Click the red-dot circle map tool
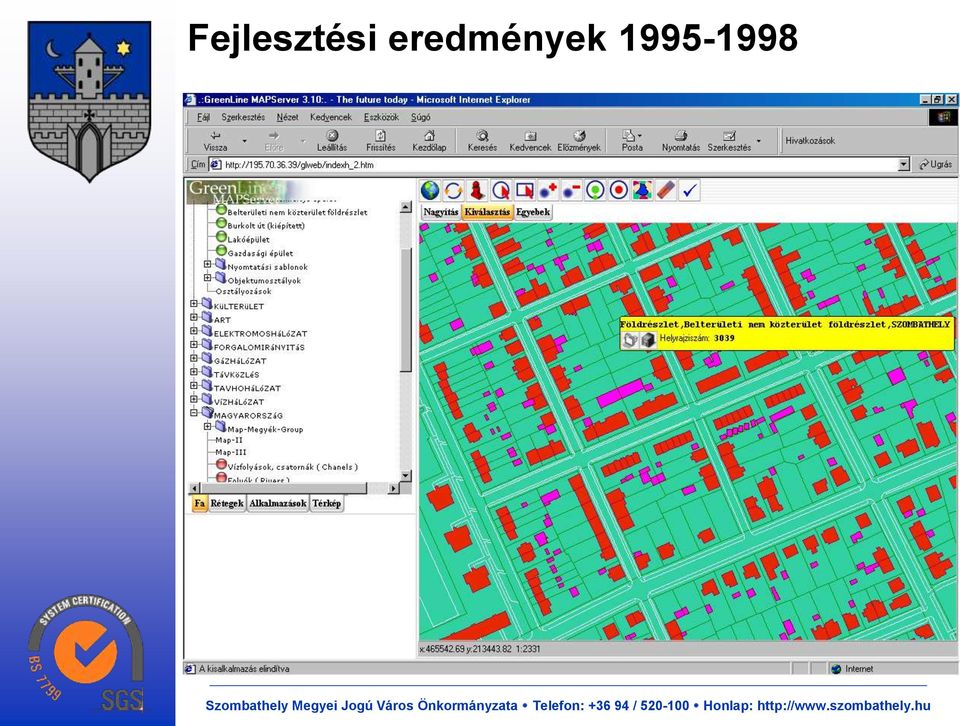Viewport: 960px width, 726px height. (618, 190)
